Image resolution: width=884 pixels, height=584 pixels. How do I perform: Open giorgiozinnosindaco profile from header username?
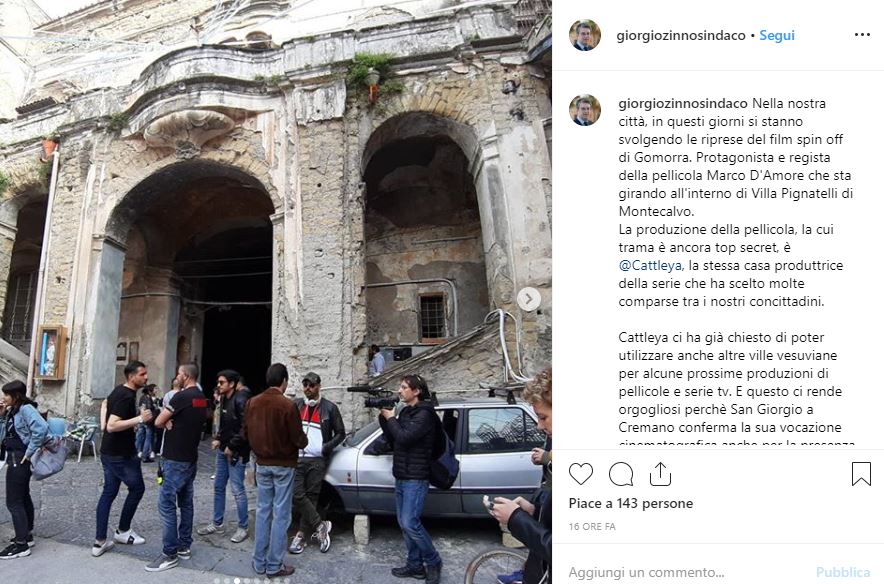681,35
